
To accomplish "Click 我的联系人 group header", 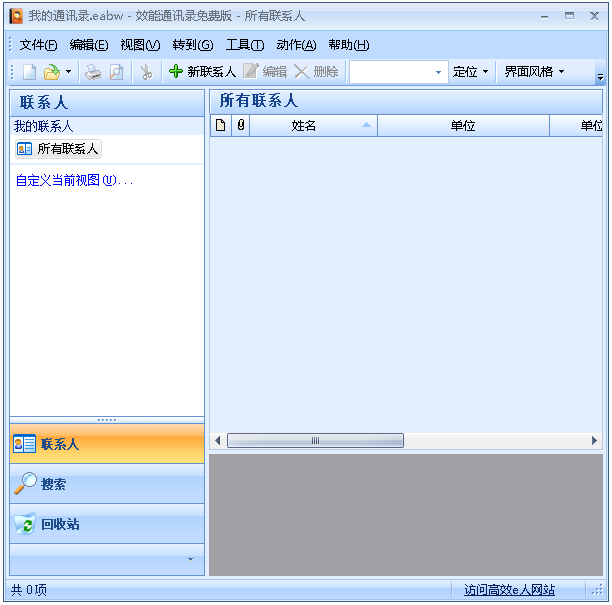I will [107, 126].
